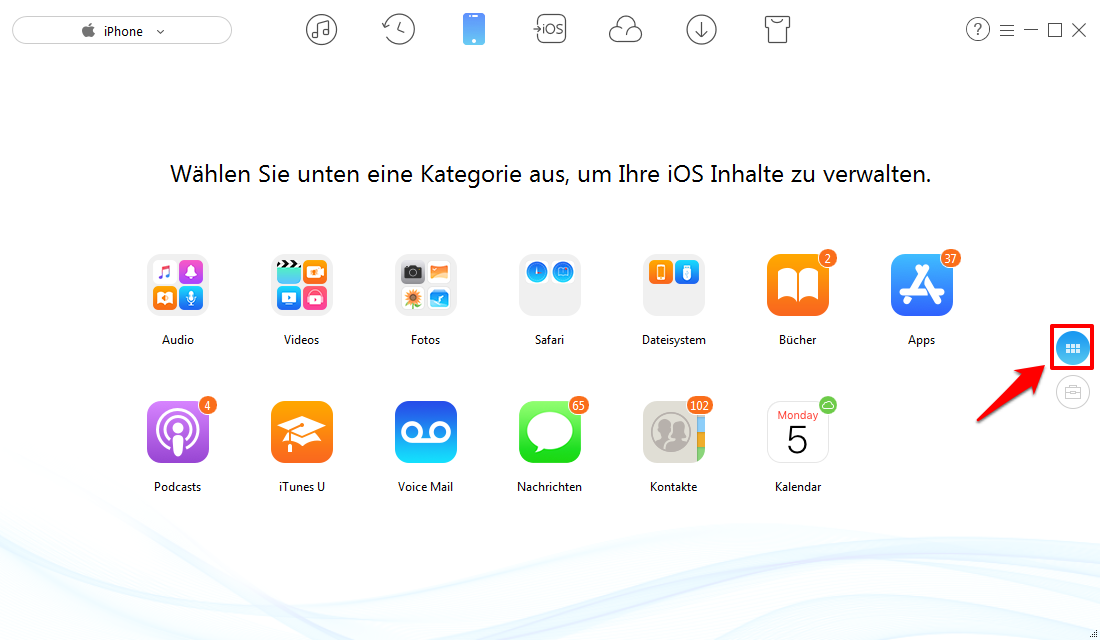The image size is (1100, 640).
Task: Maximize the application window
Action: (1054, 30)
